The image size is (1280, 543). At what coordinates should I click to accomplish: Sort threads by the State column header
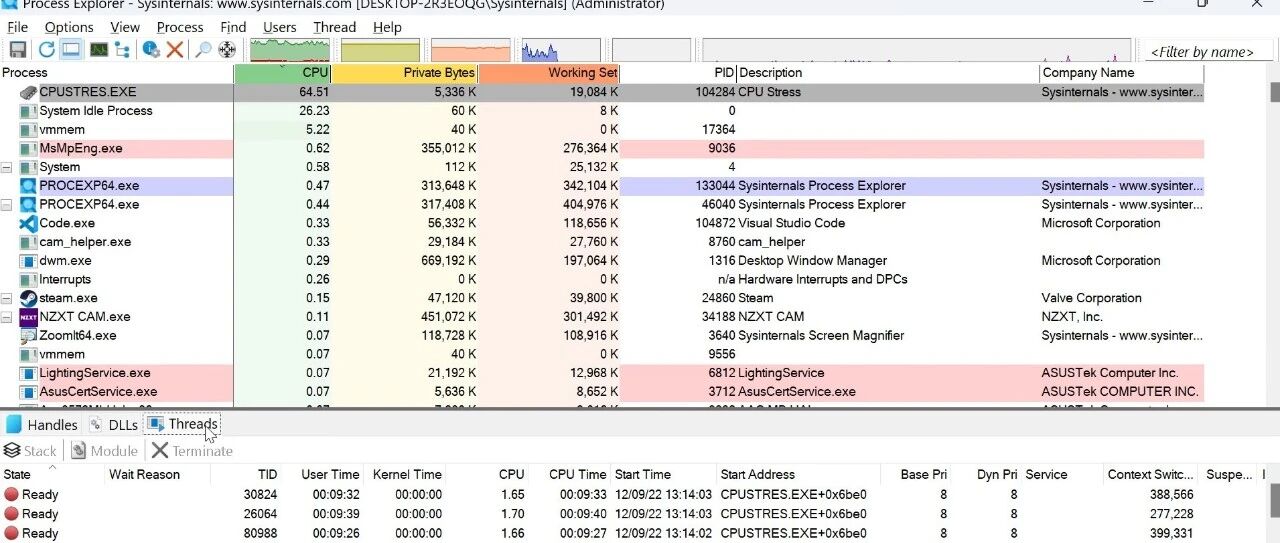(x=53, y=475)
